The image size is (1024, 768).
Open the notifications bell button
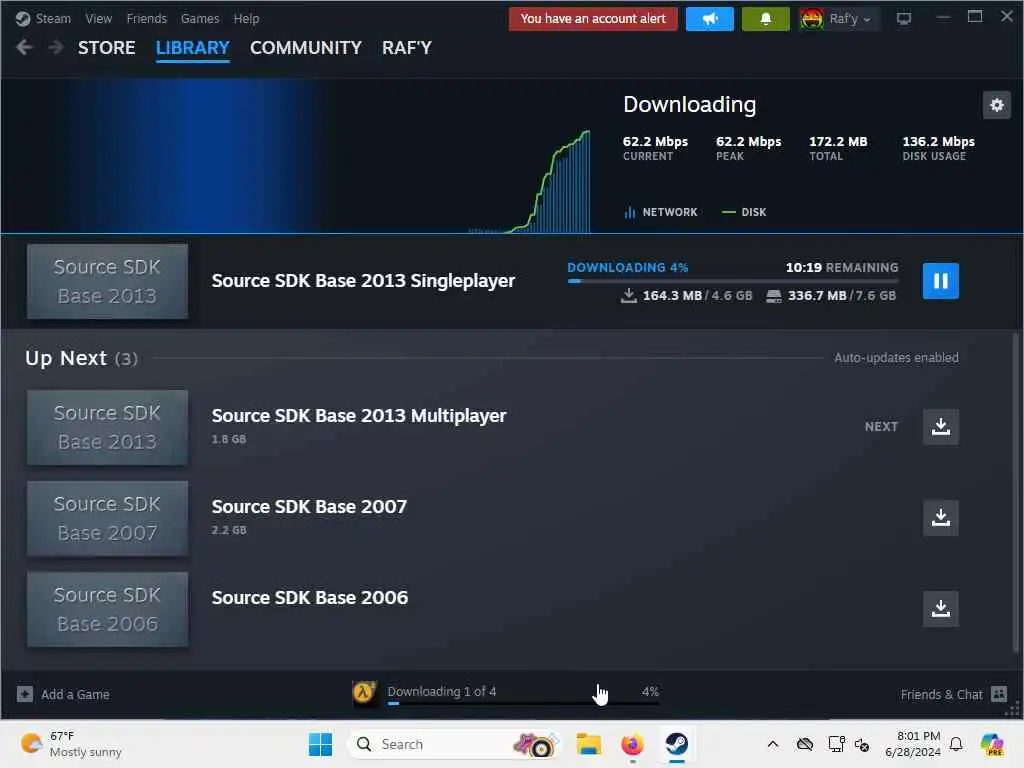pos(765,19)
